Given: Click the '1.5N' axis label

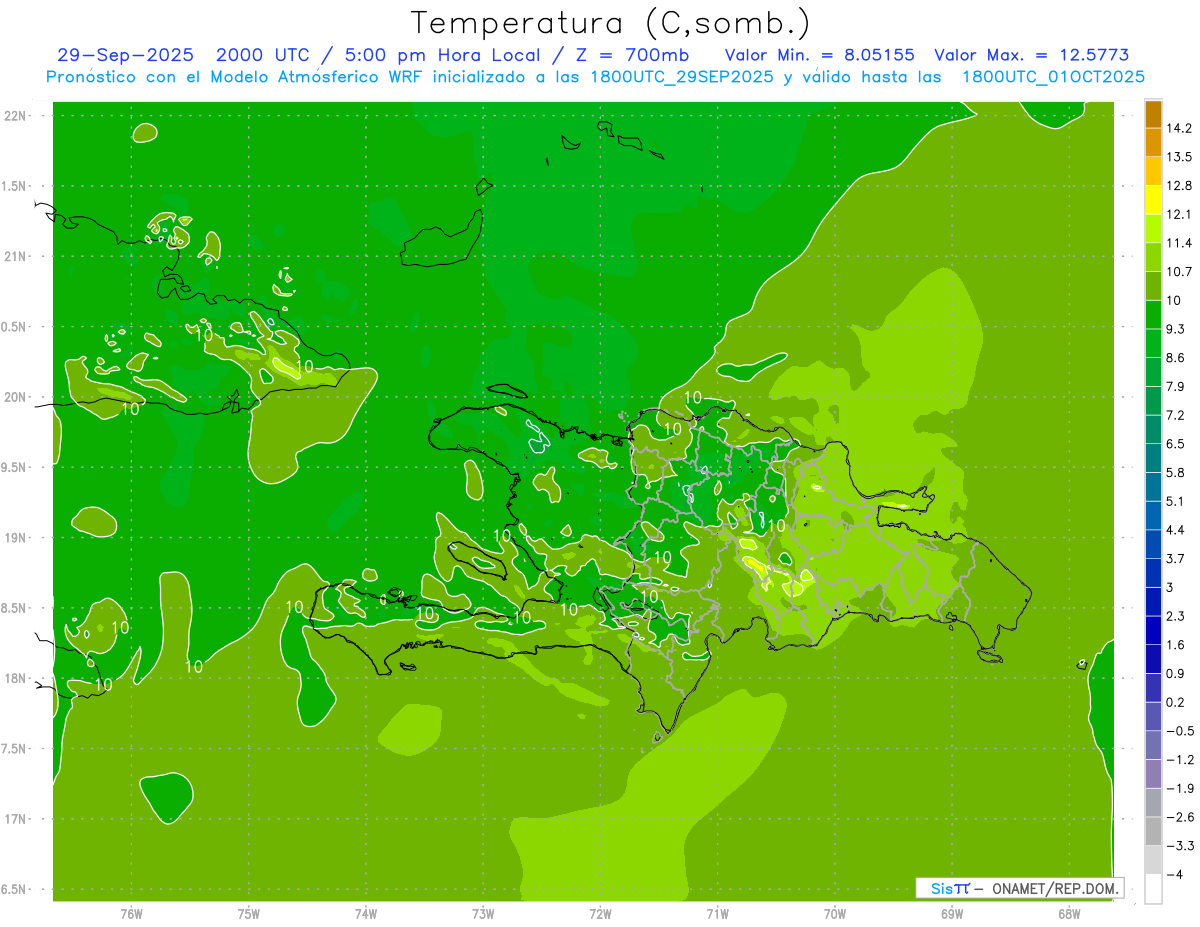Looking at the screenshot, I should (x=15, y=186).
